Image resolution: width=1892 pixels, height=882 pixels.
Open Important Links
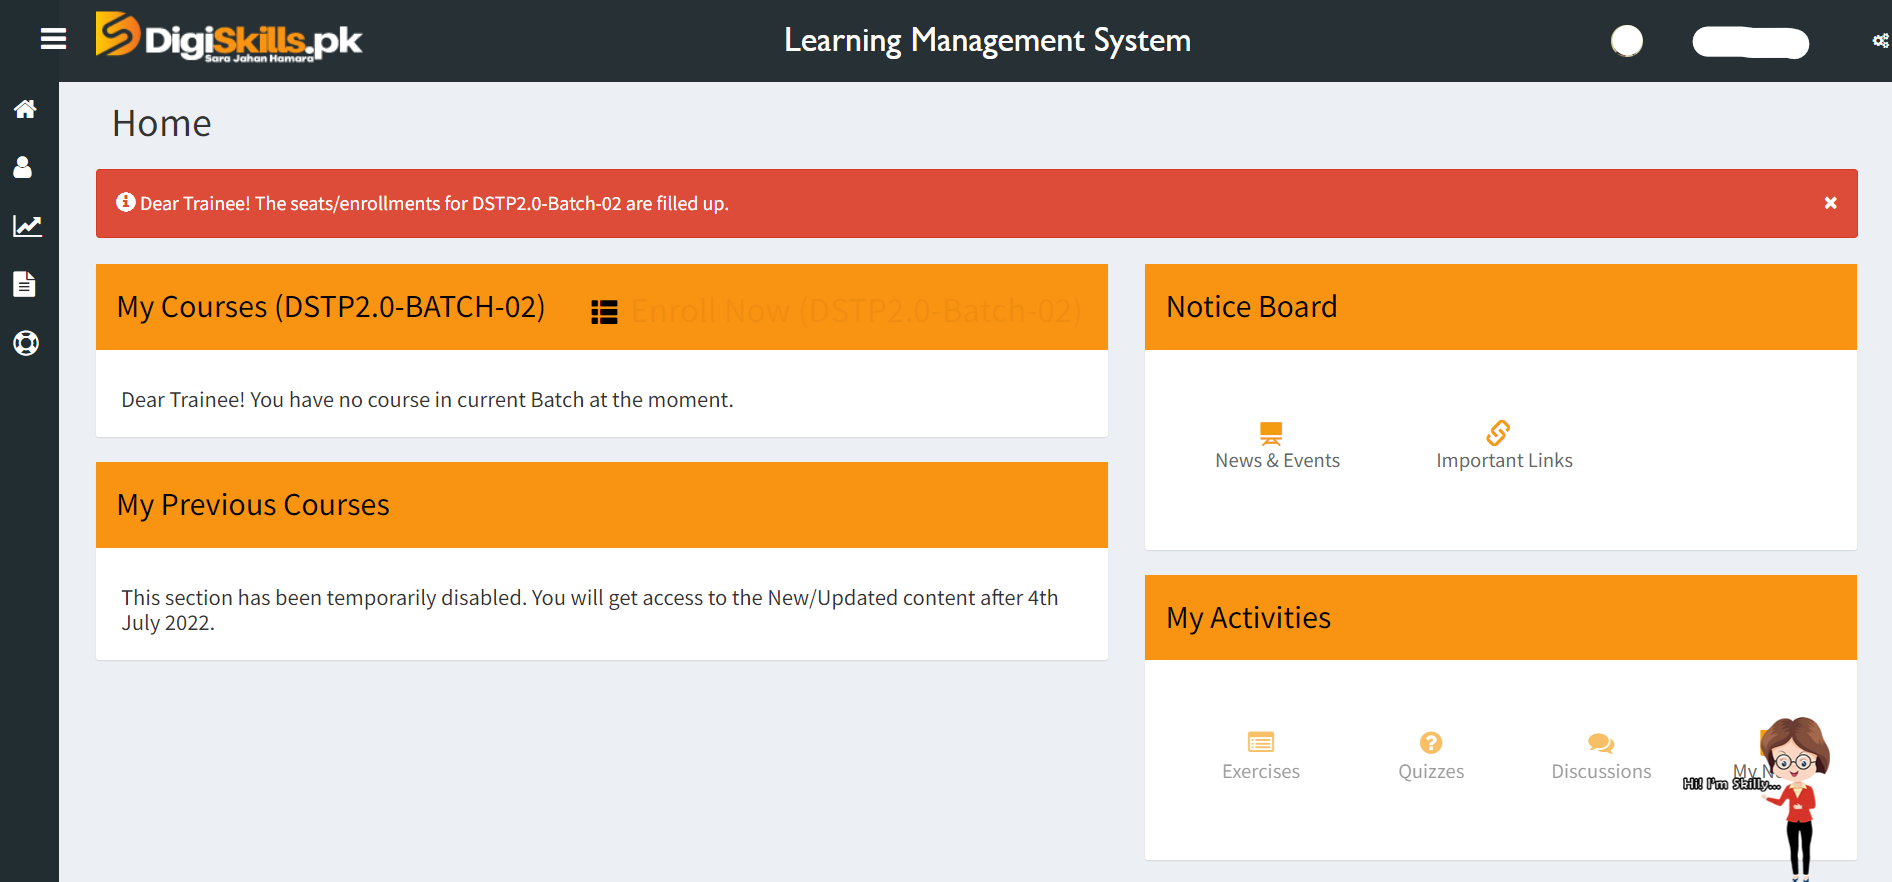(1503, 446)
